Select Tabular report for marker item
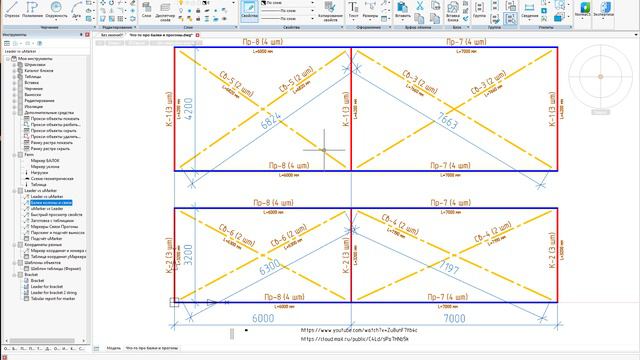This screenshot has height=360, width=640. tap(53, 298)
